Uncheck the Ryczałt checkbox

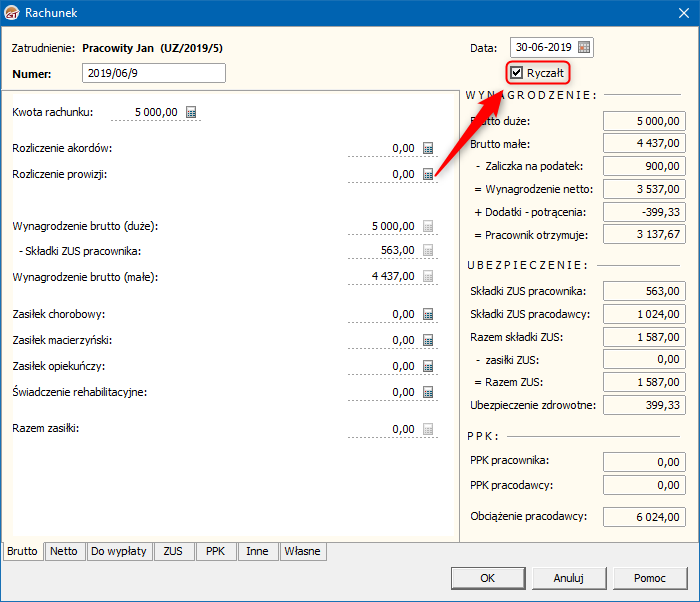click(517, 72)
